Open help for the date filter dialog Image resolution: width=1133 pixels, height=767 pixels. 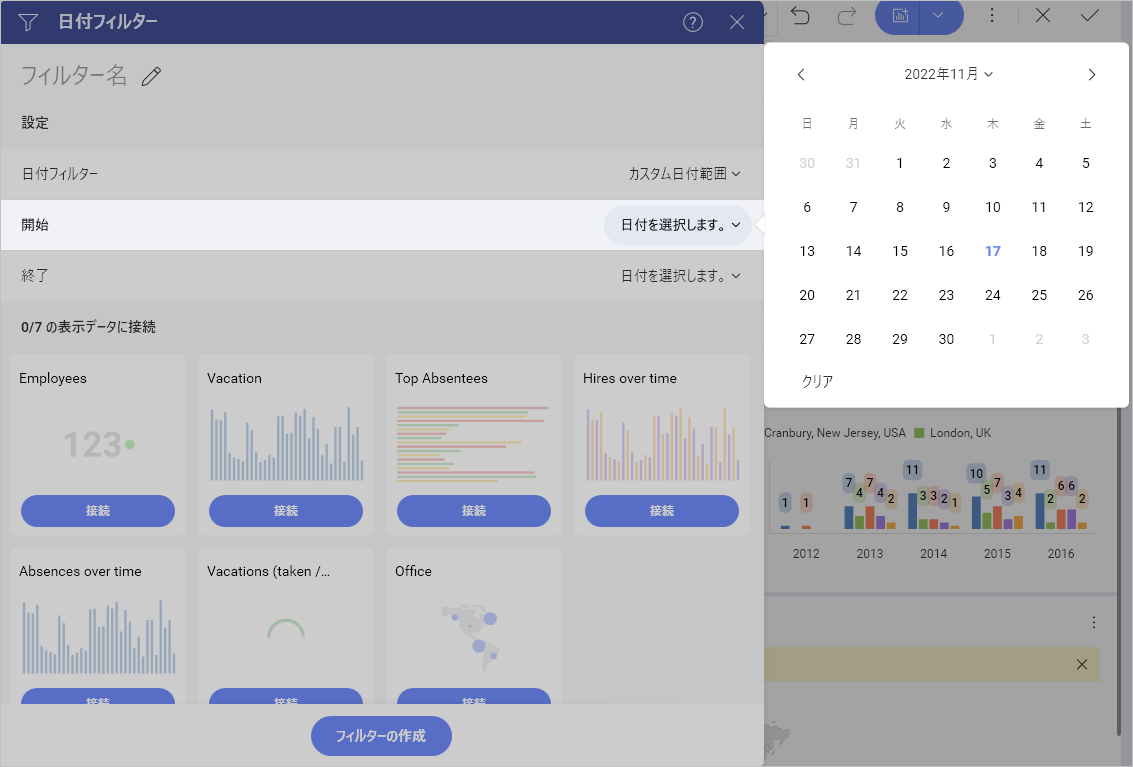point(692,22)
